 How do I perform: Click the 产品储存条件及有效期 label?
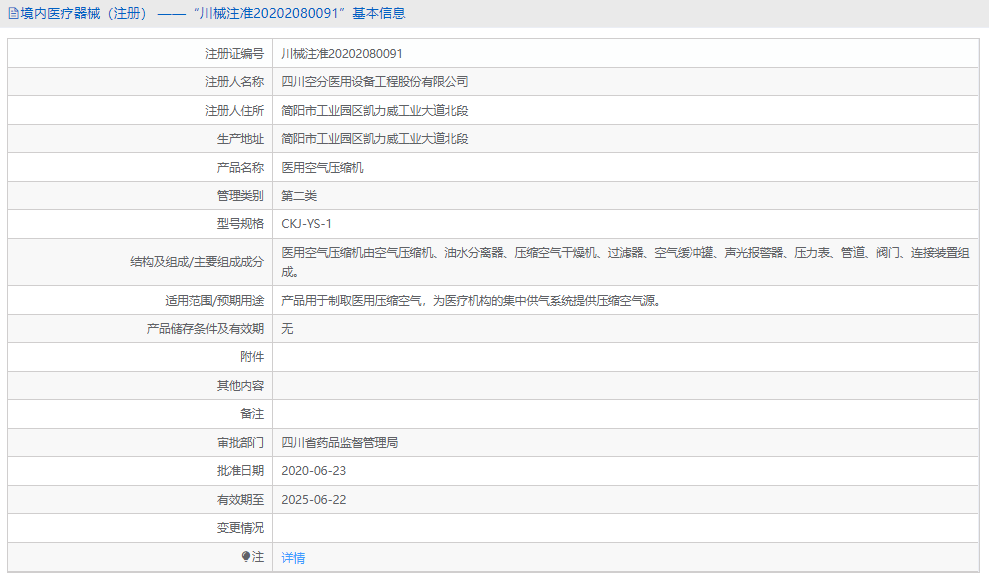(x=205, y=328)
